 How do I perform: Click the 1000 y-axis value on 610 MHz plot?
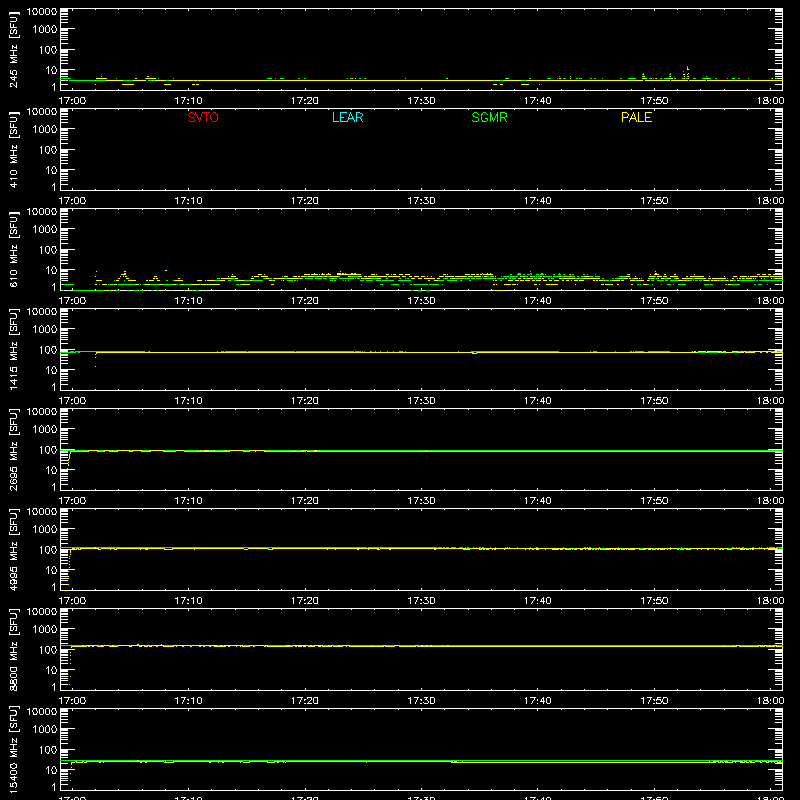45,230
